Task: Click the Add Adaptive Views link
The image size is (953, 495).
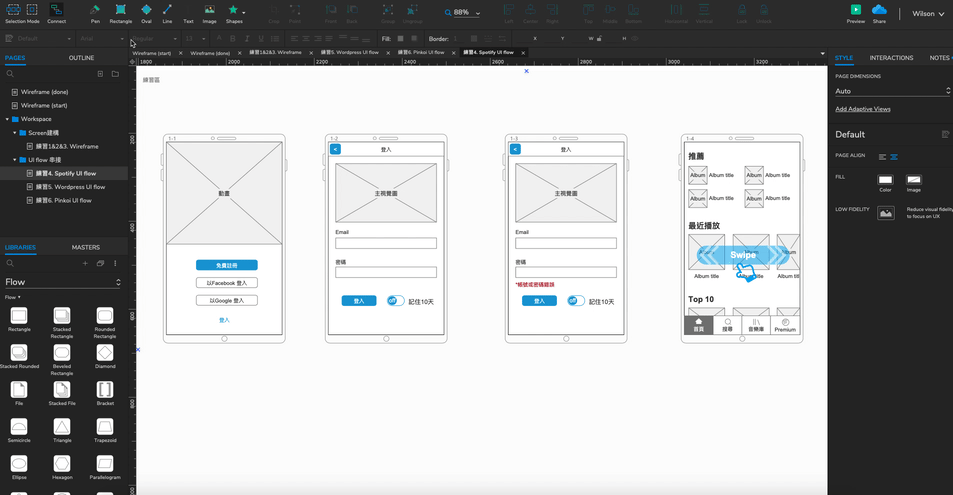Action: (x=862, y=109)
